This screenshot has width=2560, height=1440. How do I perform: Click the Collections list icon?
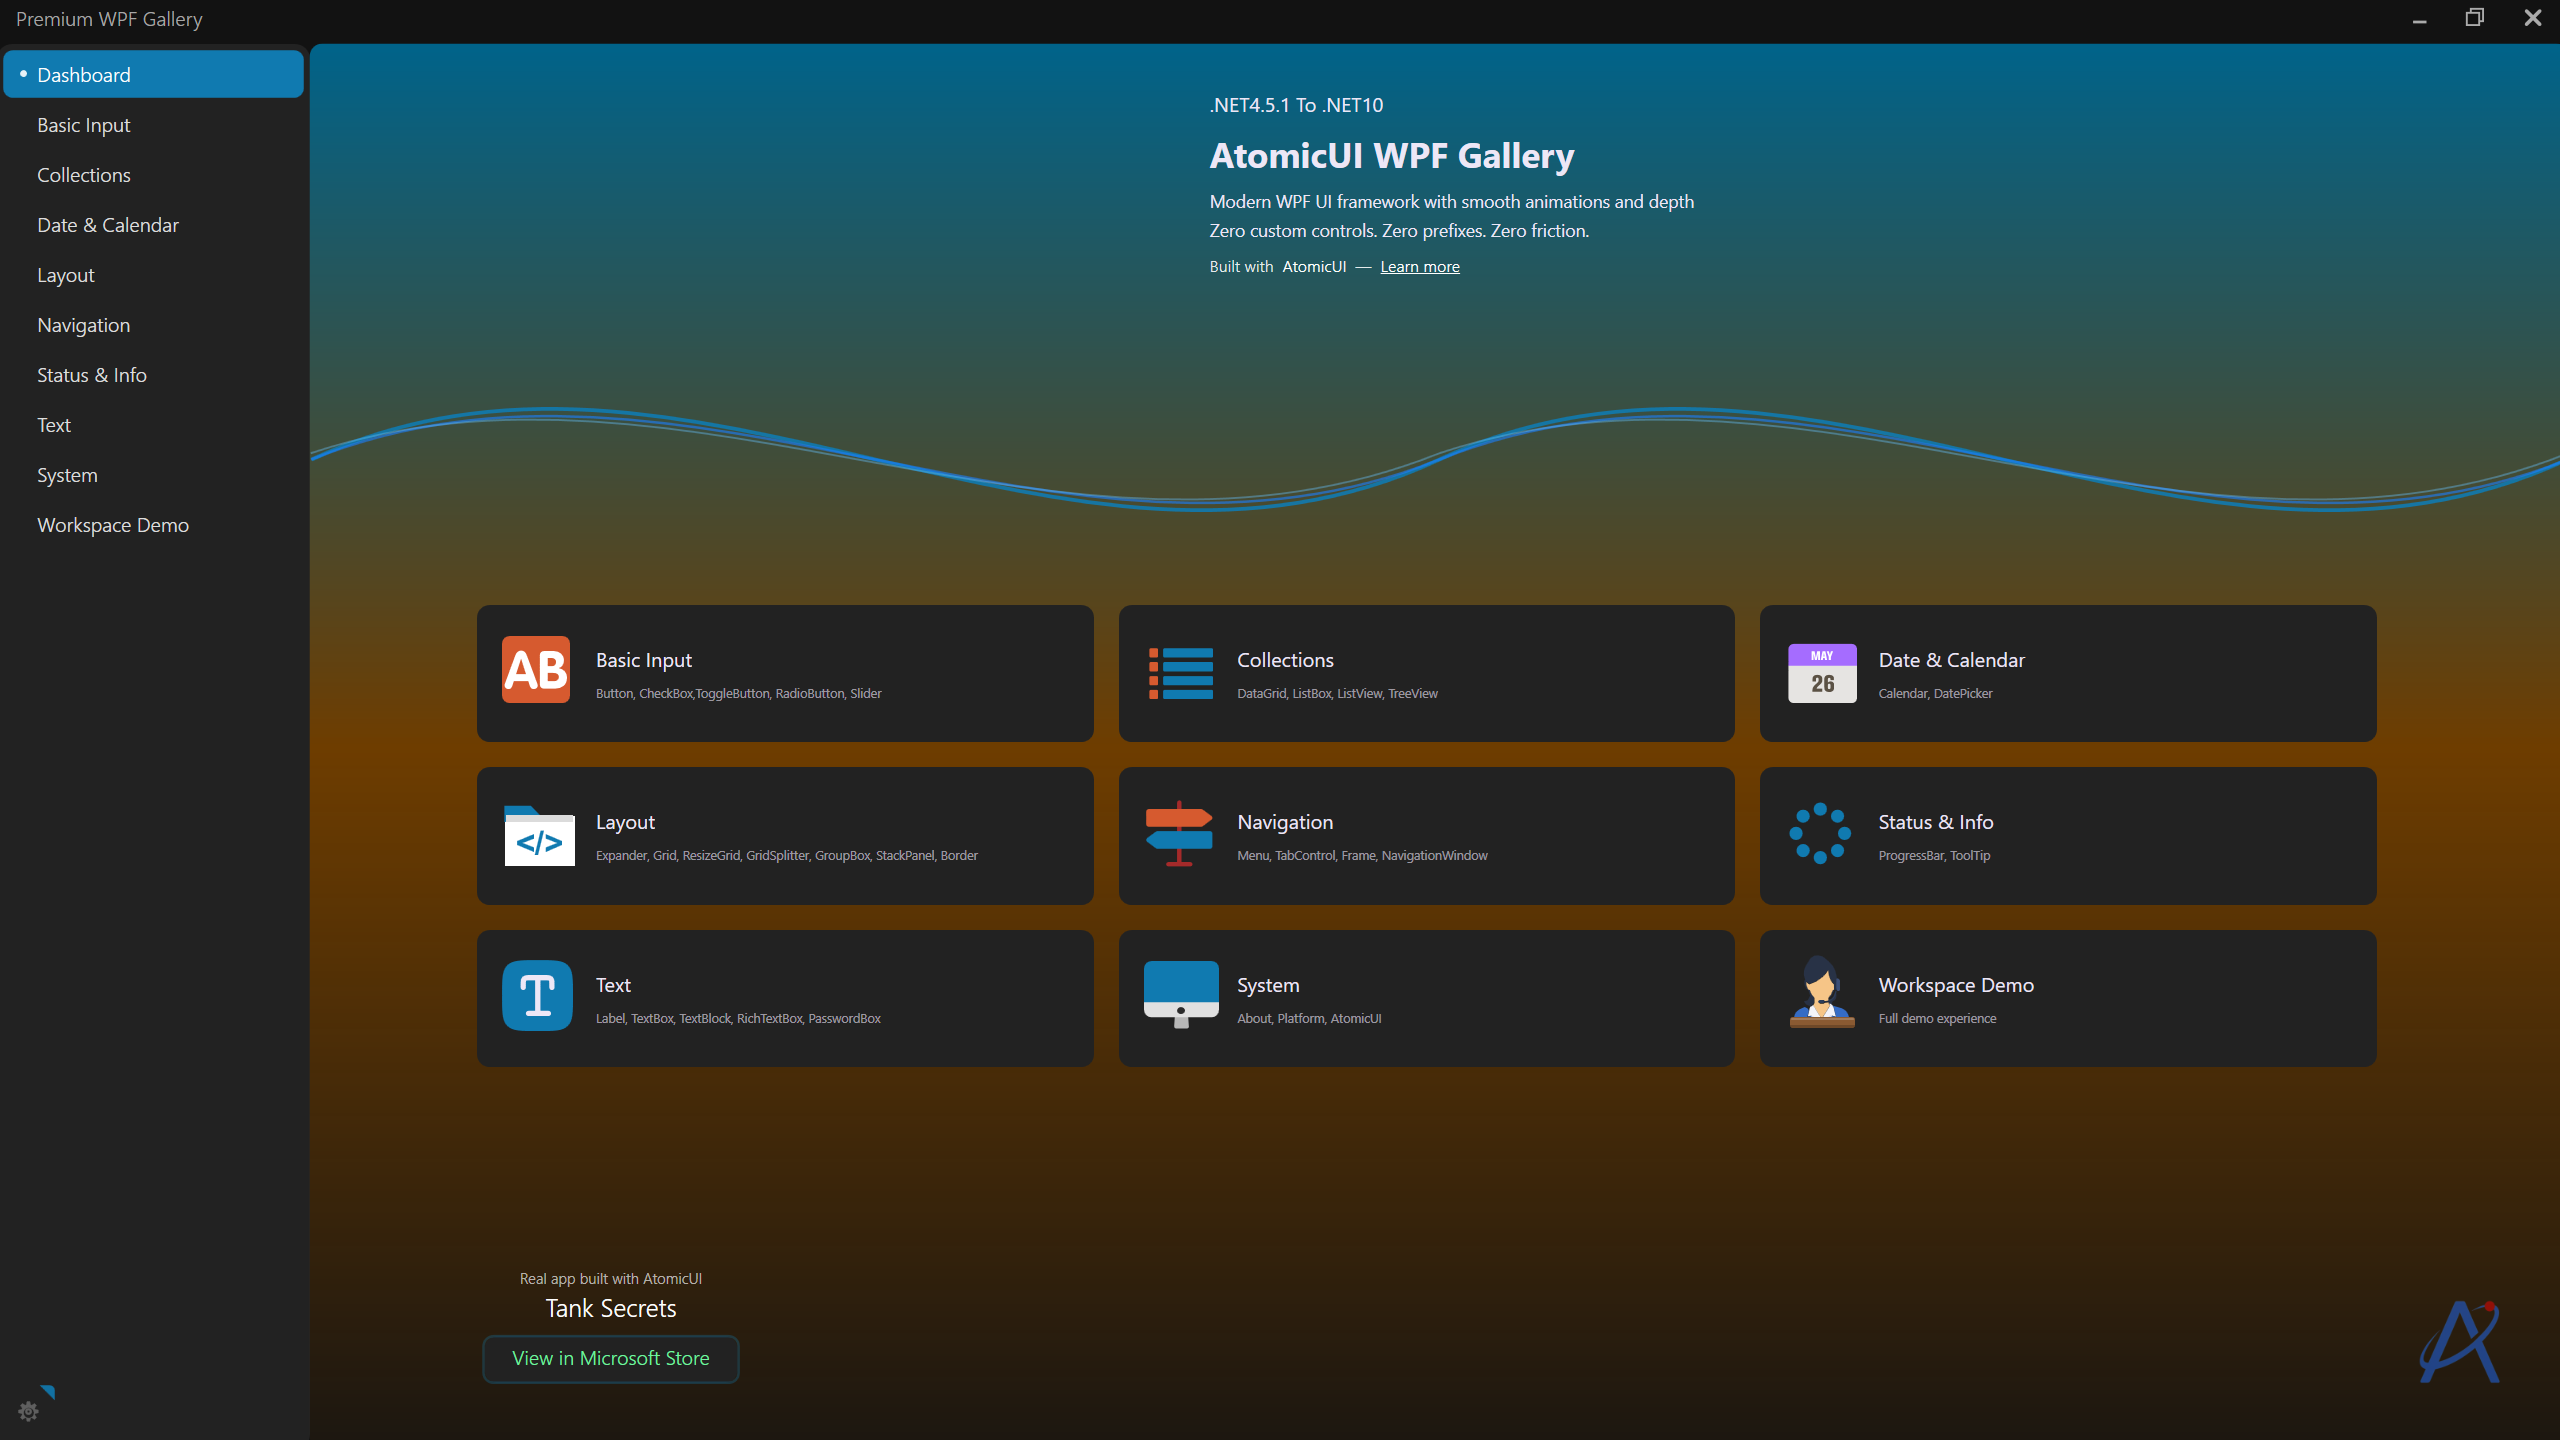tap(1180, 673)
